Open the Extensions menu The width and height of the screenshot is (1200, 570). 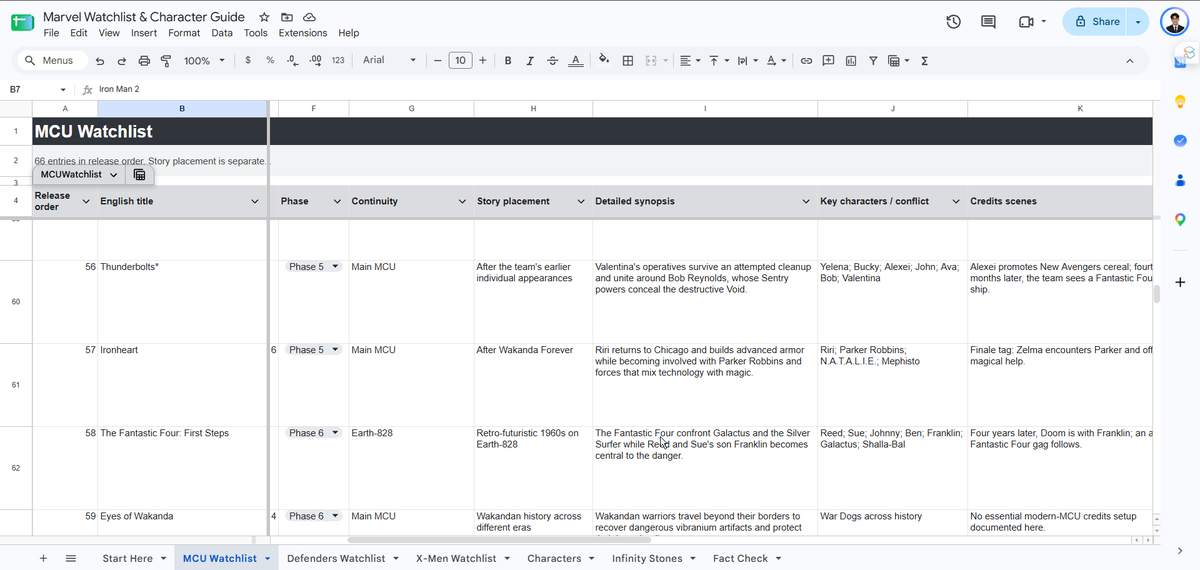(x=303, y=33)
